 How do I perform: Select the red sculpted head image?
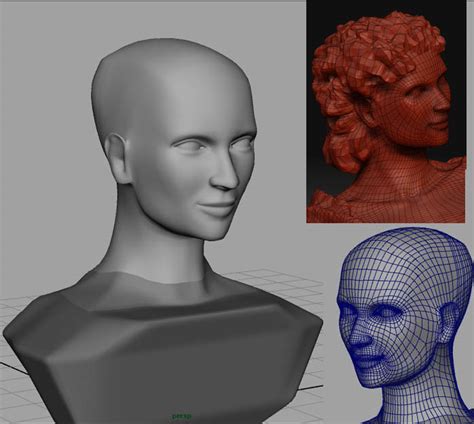pos(386,112)
